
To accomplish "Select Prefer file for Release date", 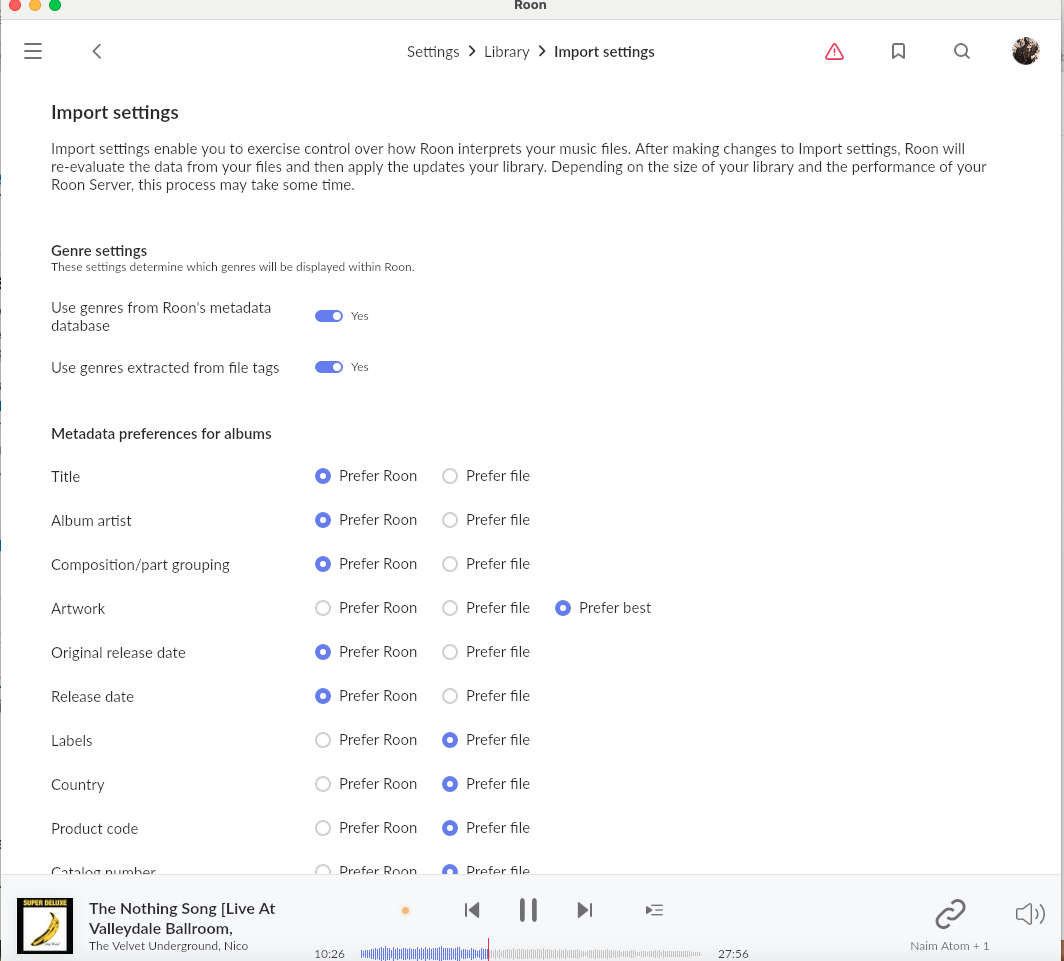I will [x=450, y=696].
